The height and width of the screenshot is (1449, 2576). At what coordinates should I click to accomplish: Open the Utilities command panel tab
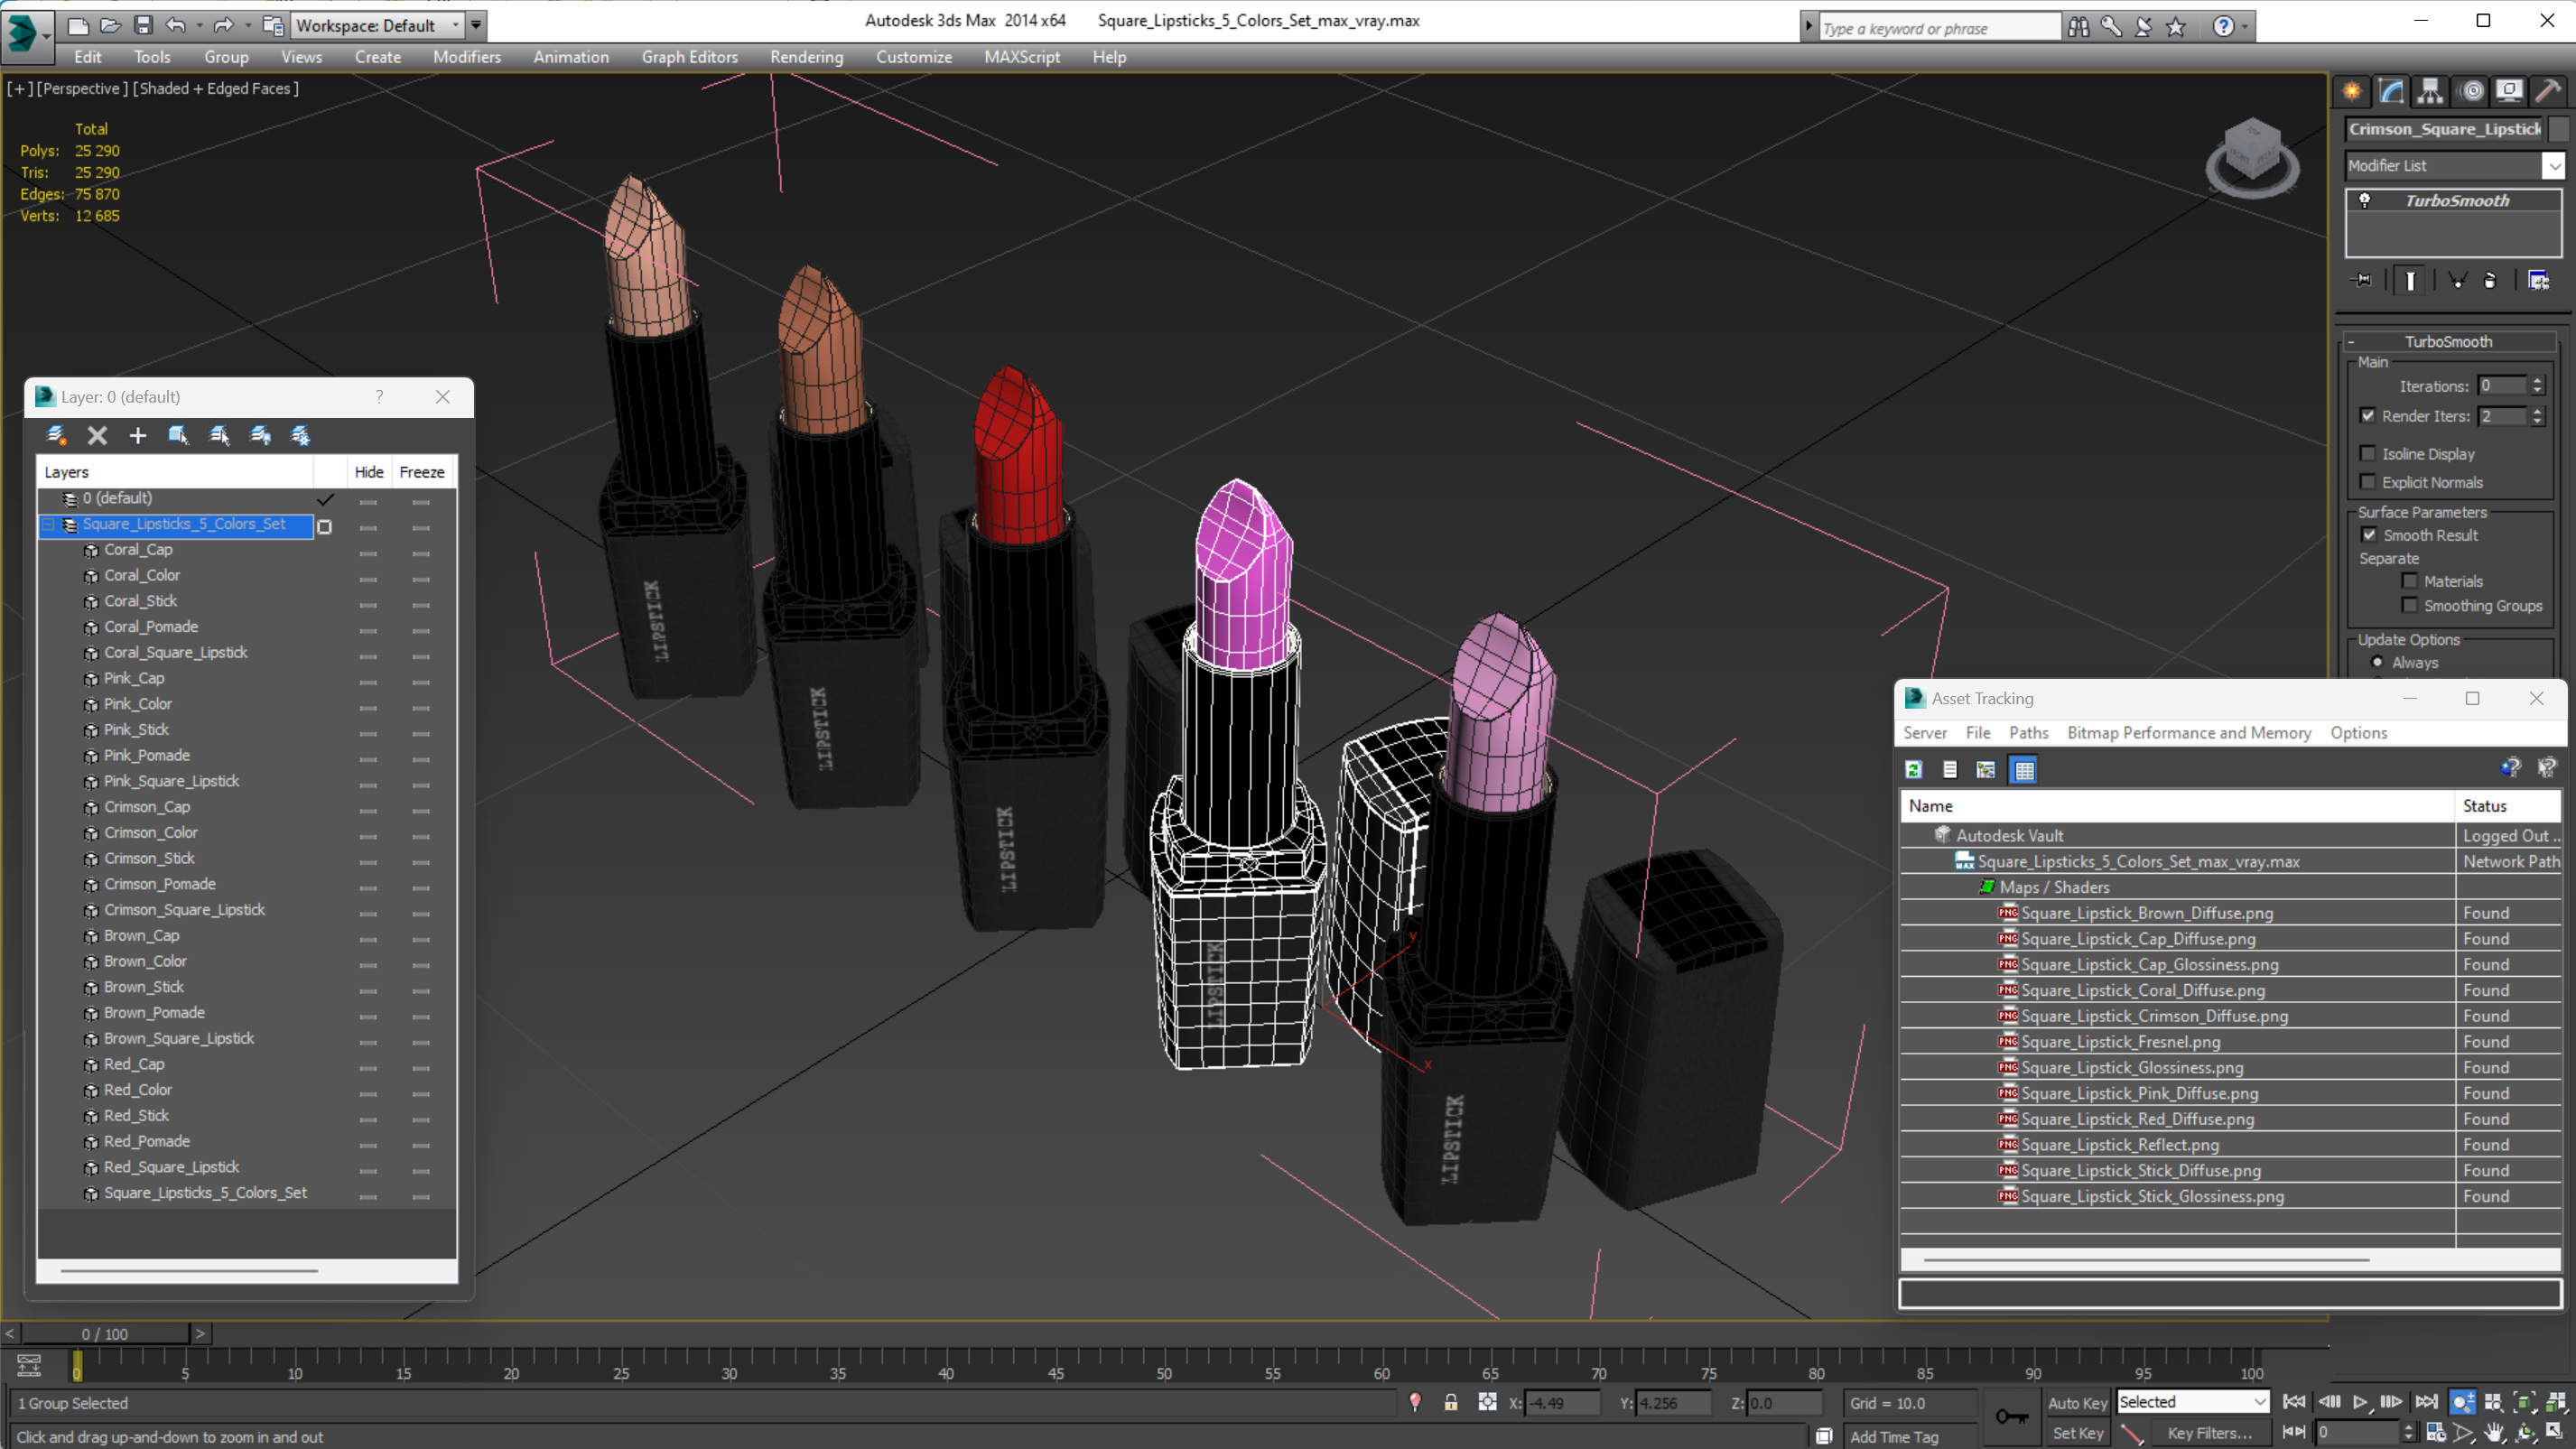[x=2548, y=91]
